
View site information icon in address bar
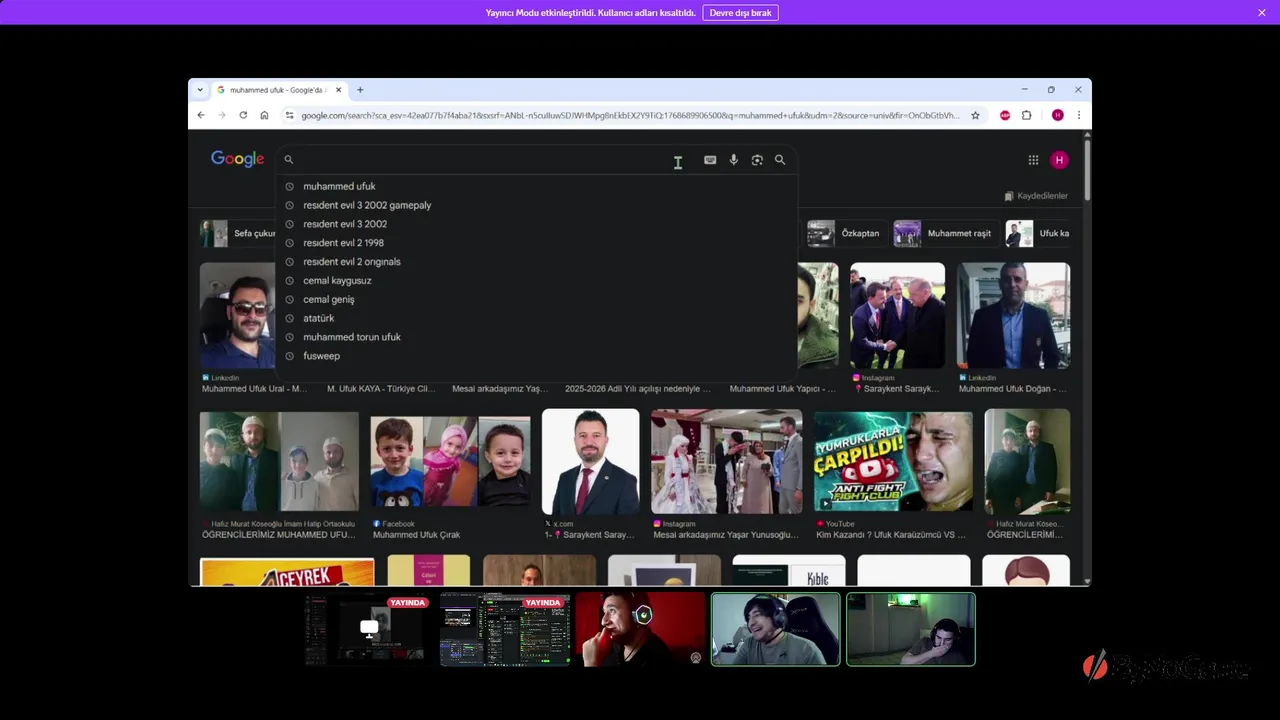click(x=290, y=115)
